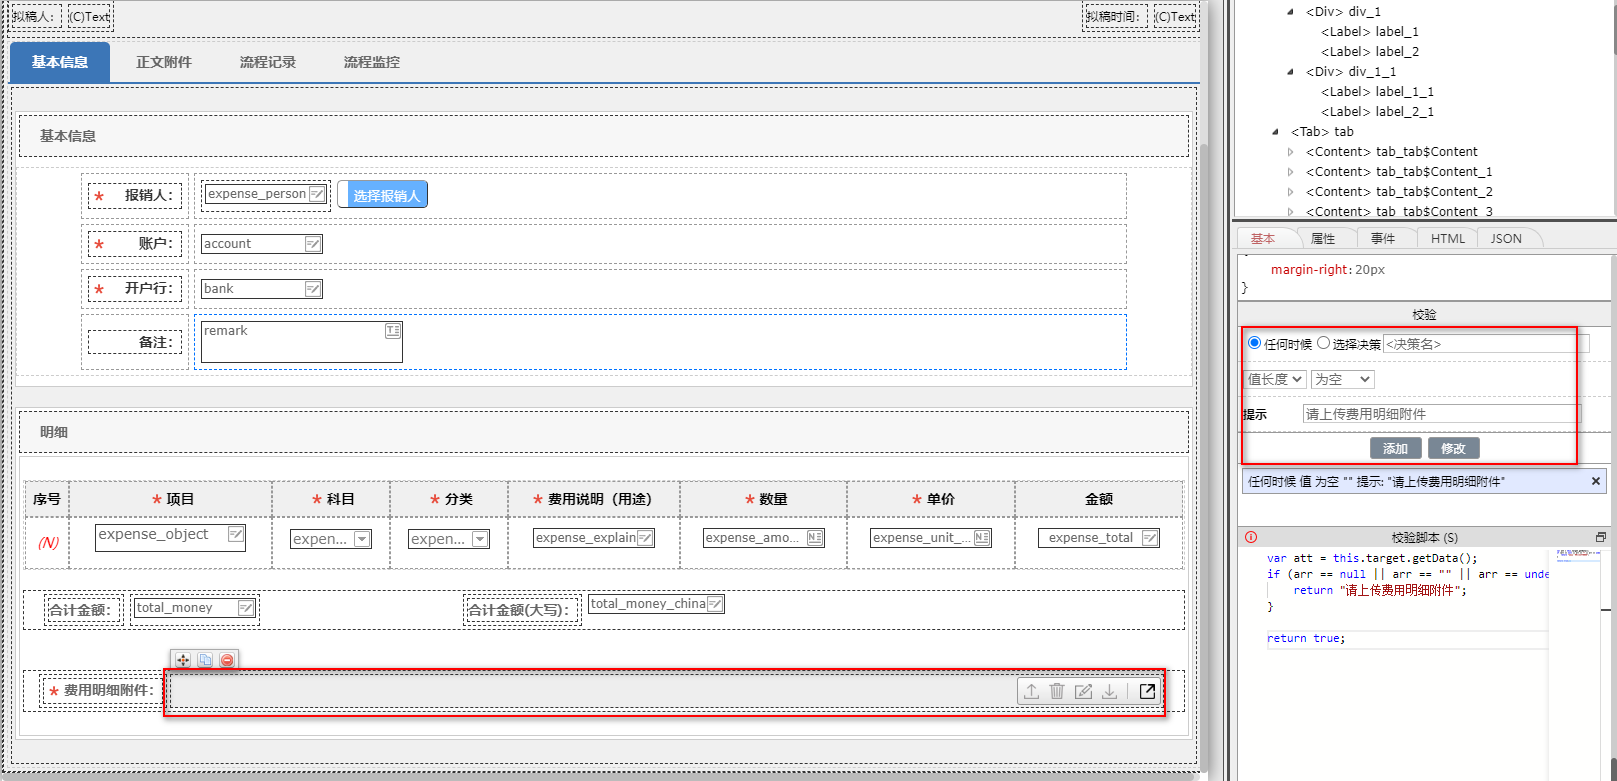The width and height of the screenshot is (1617, 781).
Task: Select <Label> label_2 in the tree
Action: click(x=1370, y=52)
